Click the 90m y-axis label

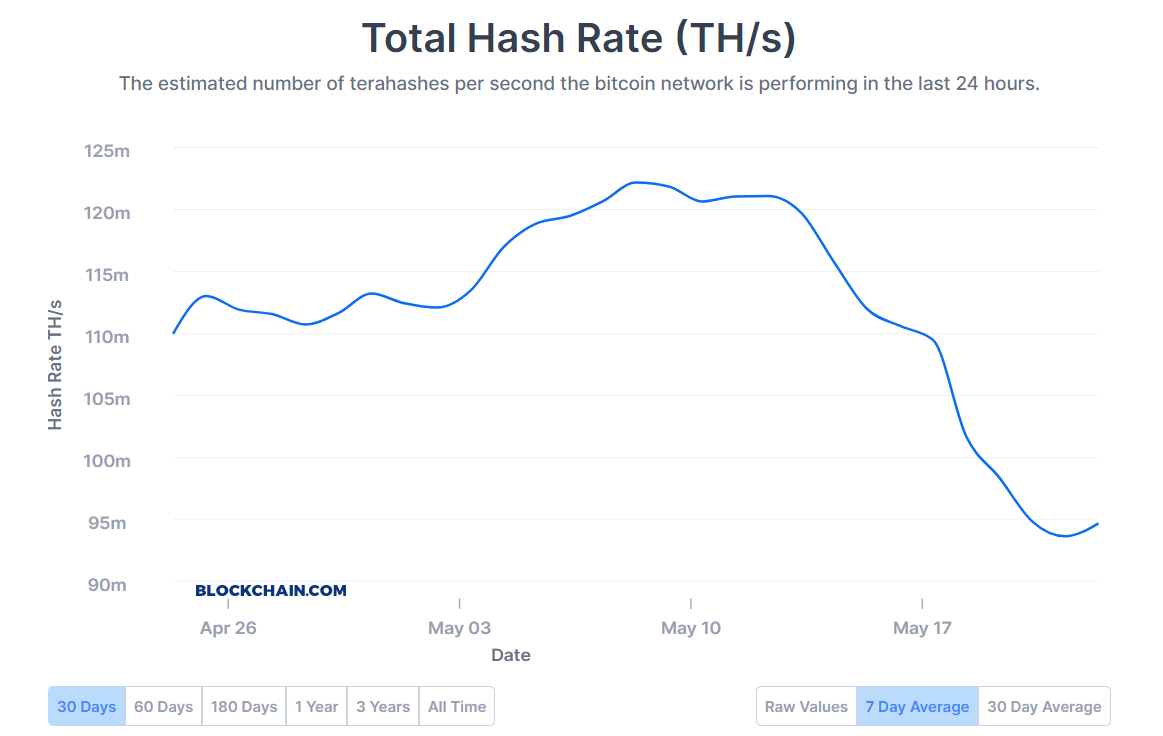[x=107, y=584]
